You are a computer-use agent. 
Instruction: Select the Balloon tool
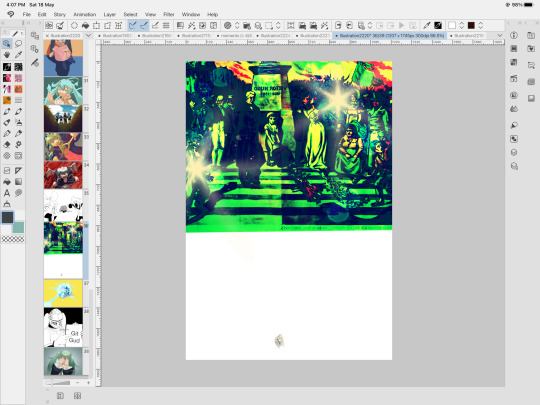(18, 193)
